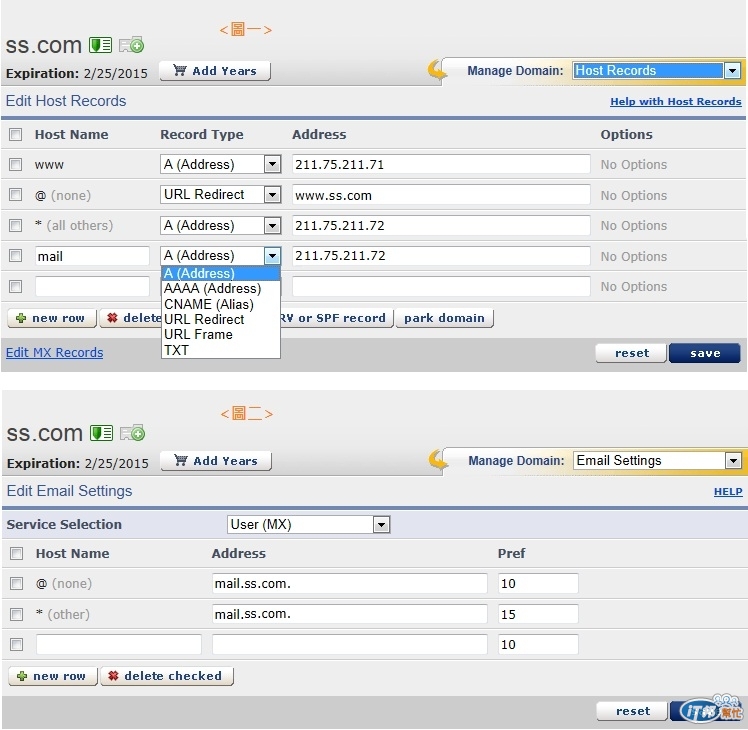
Task: Open record type dropdown for * (all others) row
Action: (x=220, y=225)
